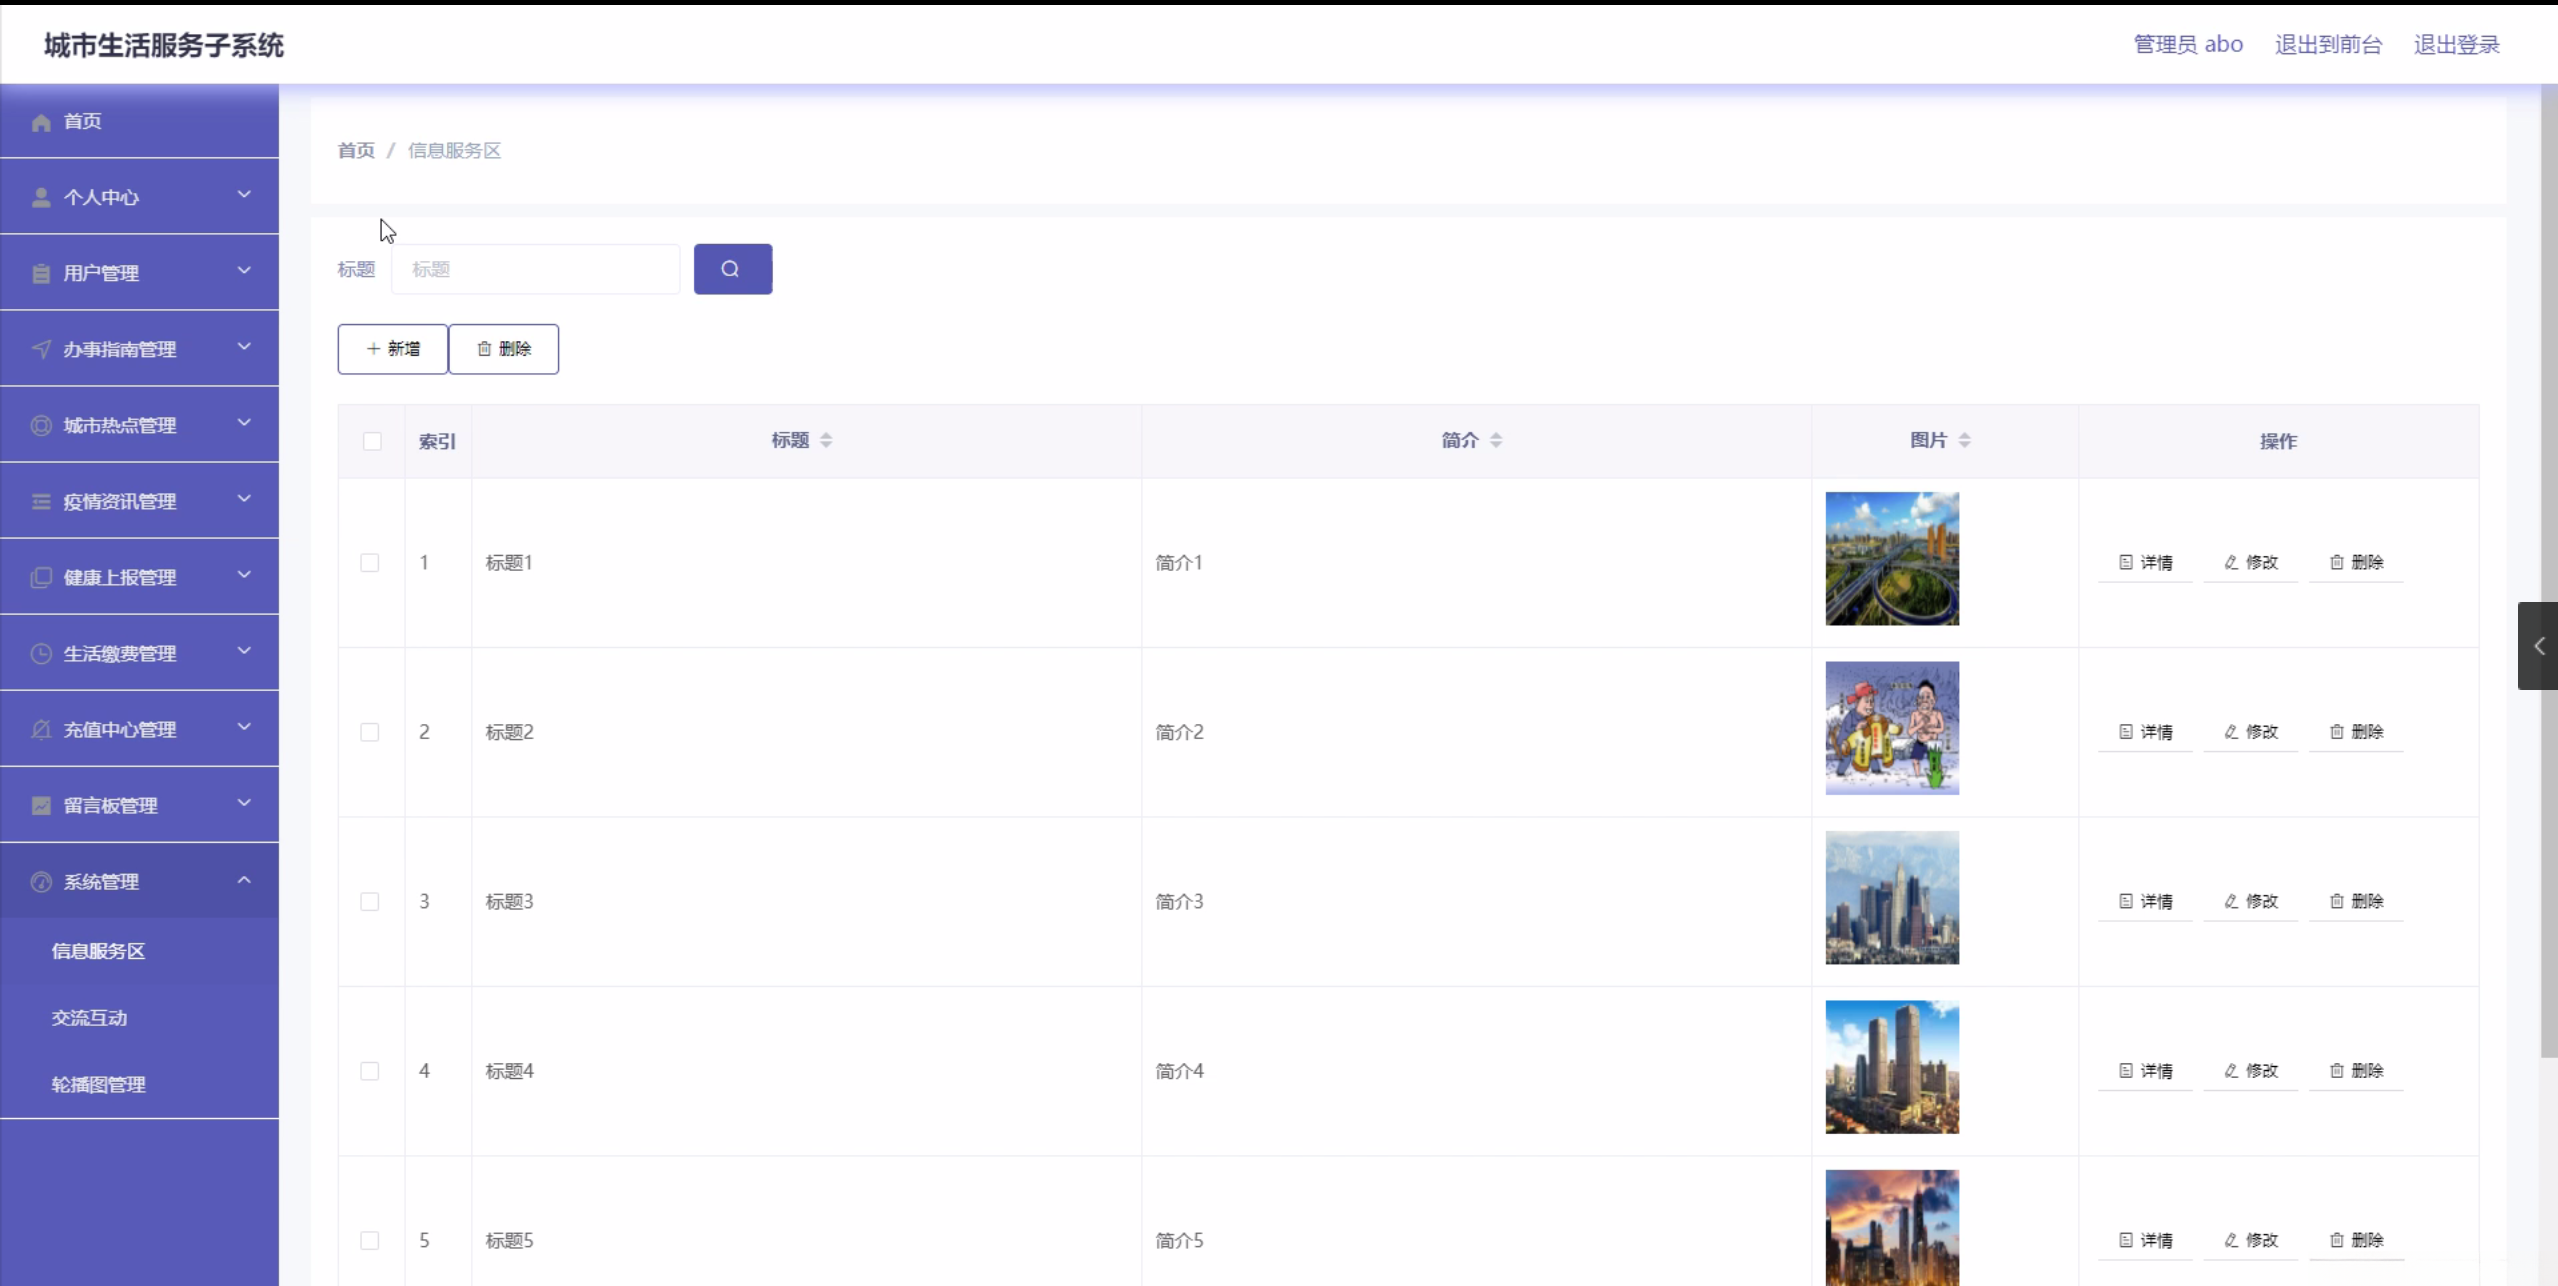Click the home icon in sidebar

point(41,122)
